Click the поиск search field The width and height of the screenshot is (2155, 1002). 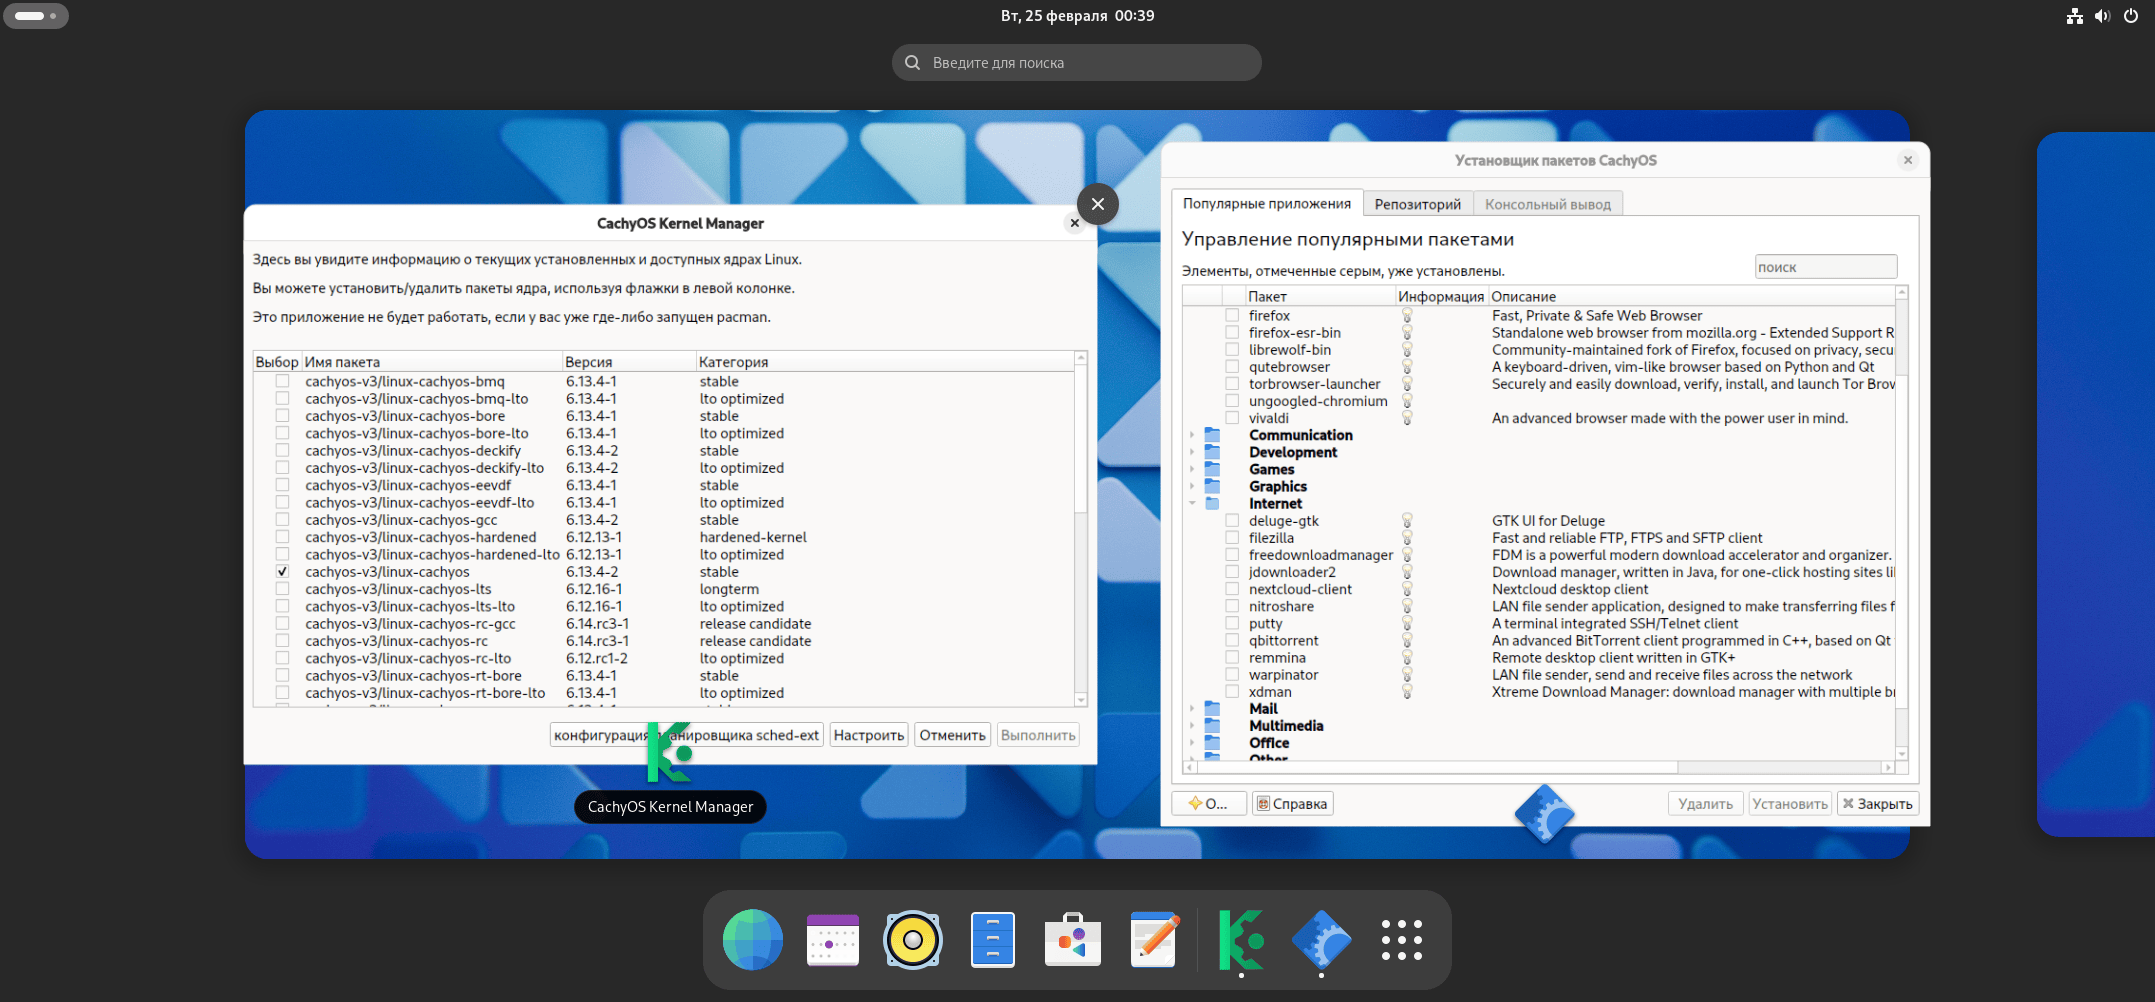pyautogui.click(x=1825, y=266)
